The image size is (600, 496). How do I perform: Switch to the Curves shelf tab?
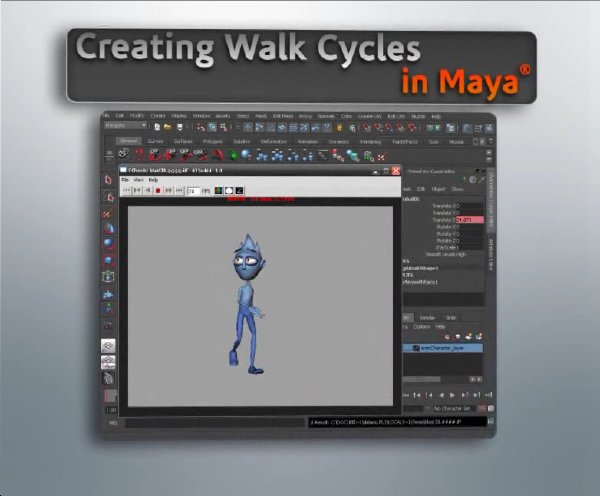pyautogui.click(x=155, y=141)
